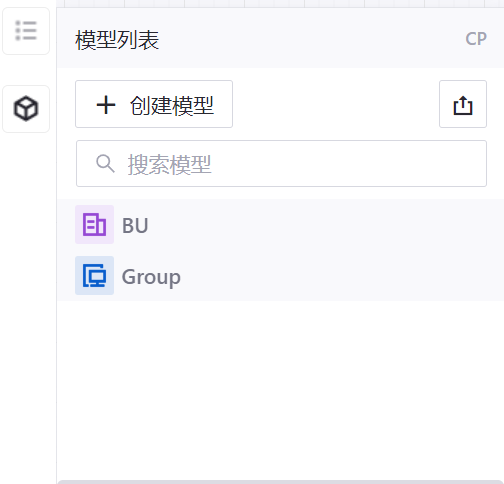Select the cube model sidebar icon

[x=26, y=109]
